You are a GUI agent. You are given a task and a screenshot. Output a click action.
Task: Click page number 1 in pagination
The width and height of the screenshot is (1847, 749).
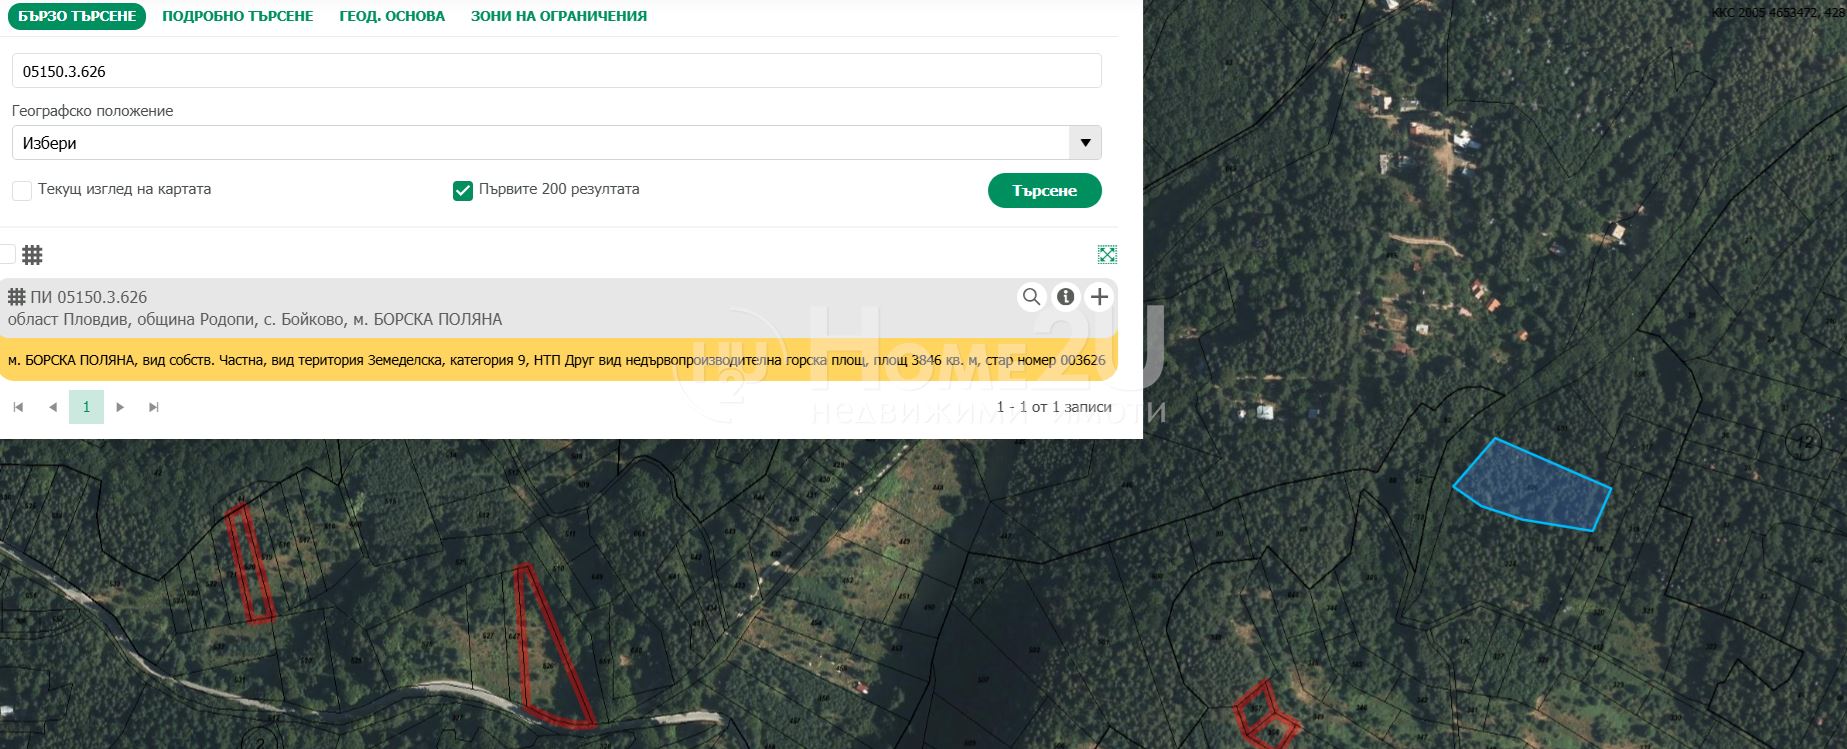tap(87, 407)
